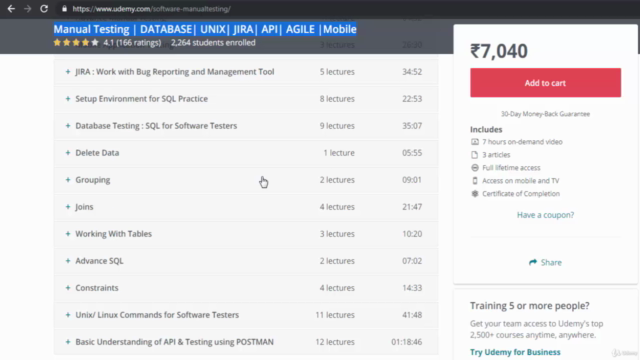This screenshot has height=360, width=640.
Task: Go forward with the browser forward arrow
Action: 27,9
